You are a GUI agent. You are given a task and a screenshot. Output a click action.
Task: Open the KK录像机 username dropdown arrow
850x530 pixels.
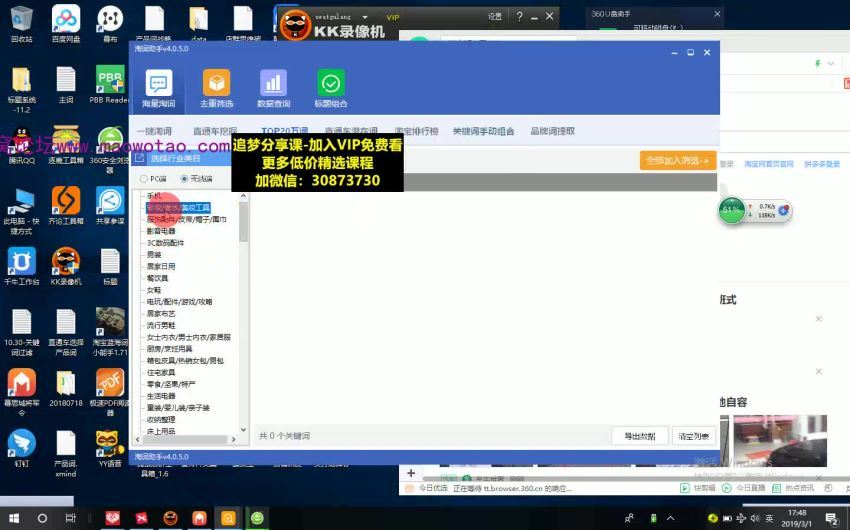[365, 17]
